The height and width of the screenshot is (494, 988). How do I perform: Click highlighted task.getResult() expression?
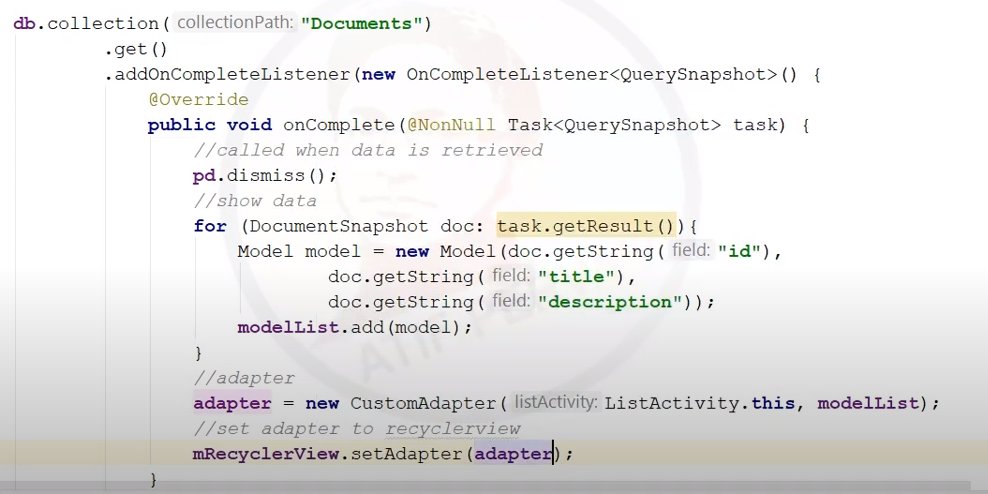(x=586, y=226)
